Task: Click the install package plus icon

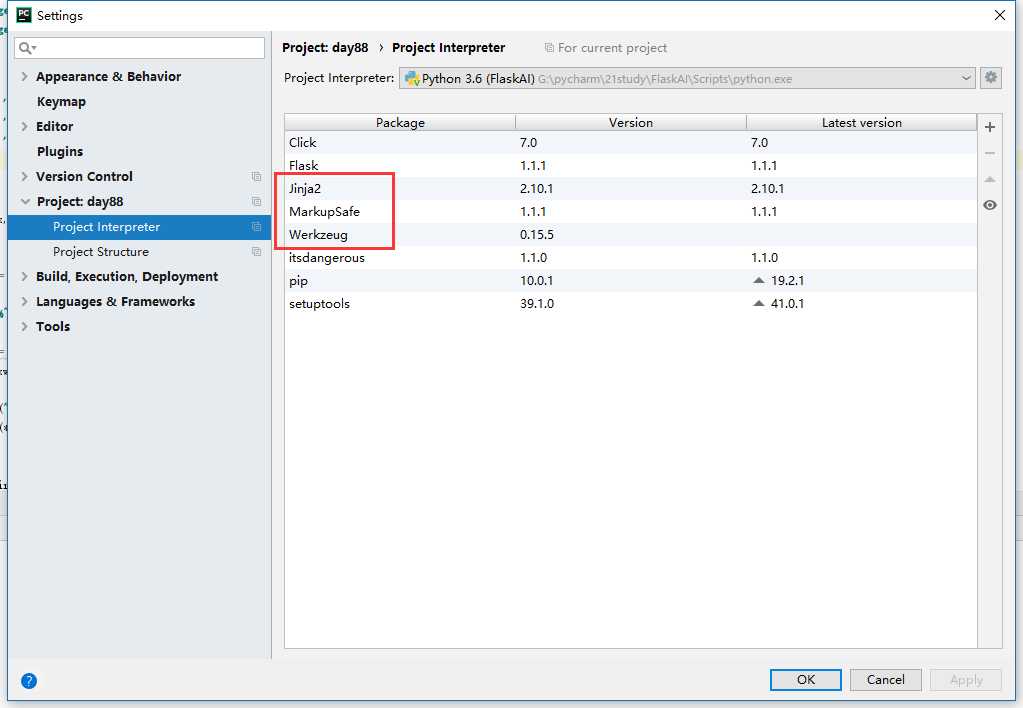Action: [990, 127]
